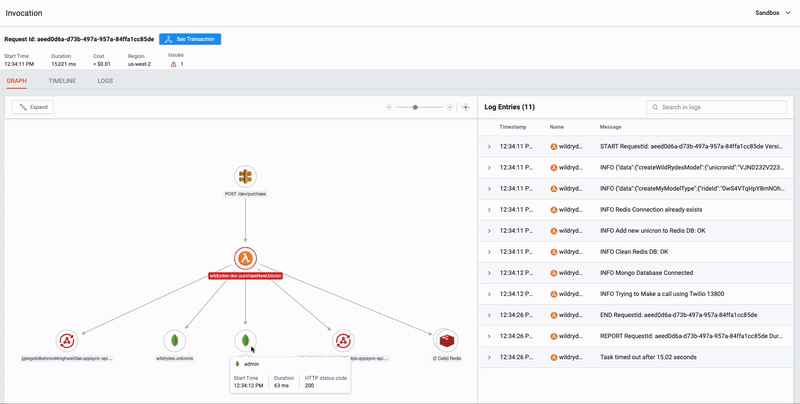Click the issues warning triangle icon
Viewport: 800px width, 404px height.
pyautogui.click(x=173, y=64)
